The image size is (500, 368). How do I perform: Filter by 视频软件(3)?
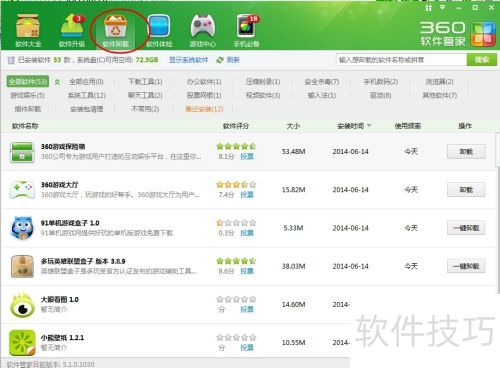[x=263, y=95]
